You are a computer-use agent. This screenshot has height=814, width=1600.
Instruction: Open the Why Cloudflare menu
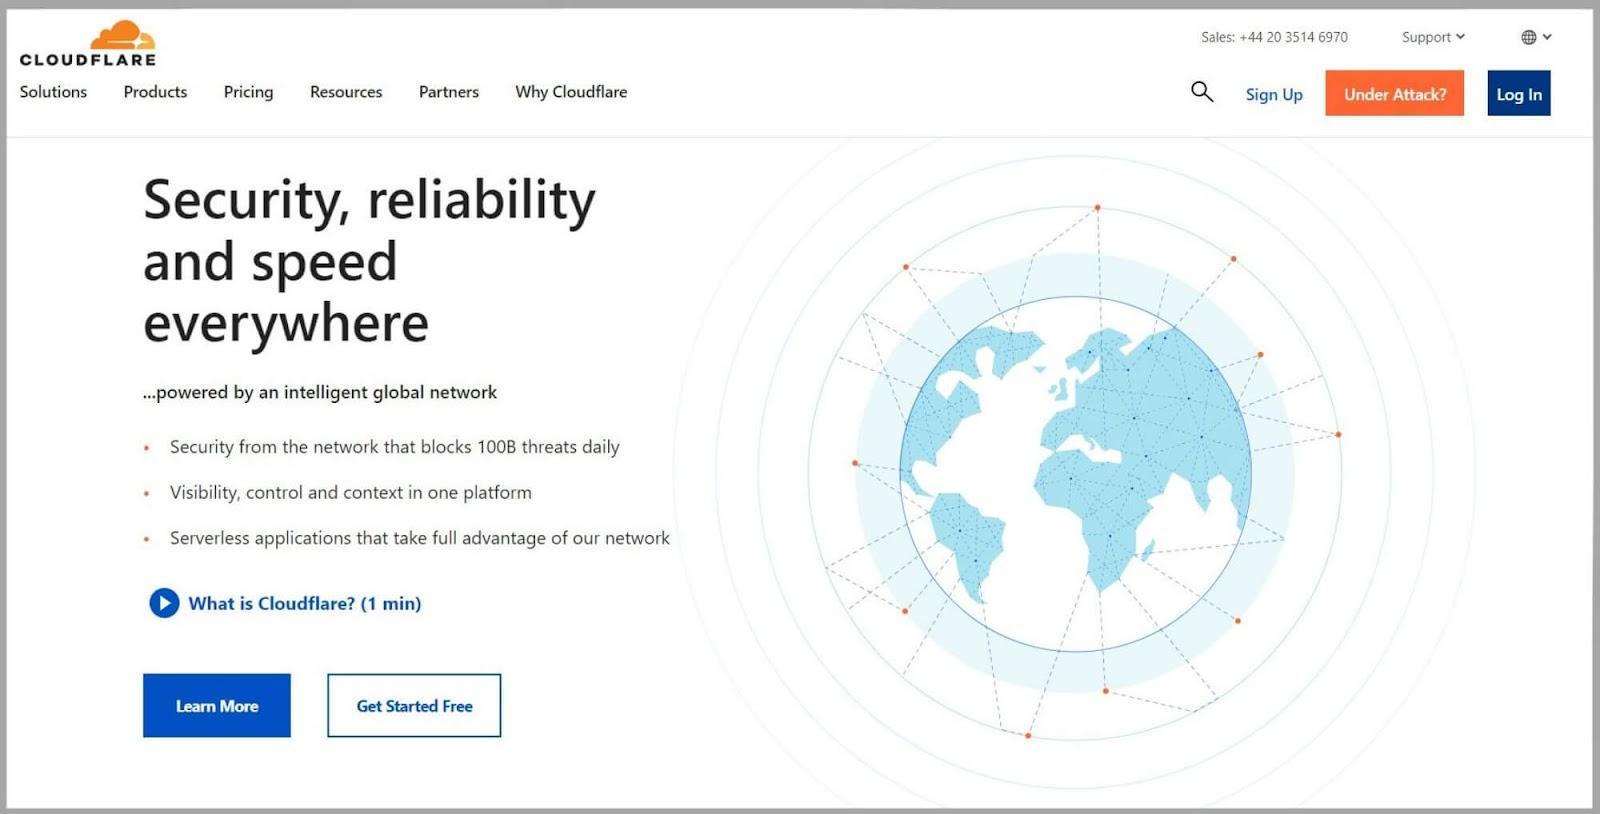click(x=571, y=92)
